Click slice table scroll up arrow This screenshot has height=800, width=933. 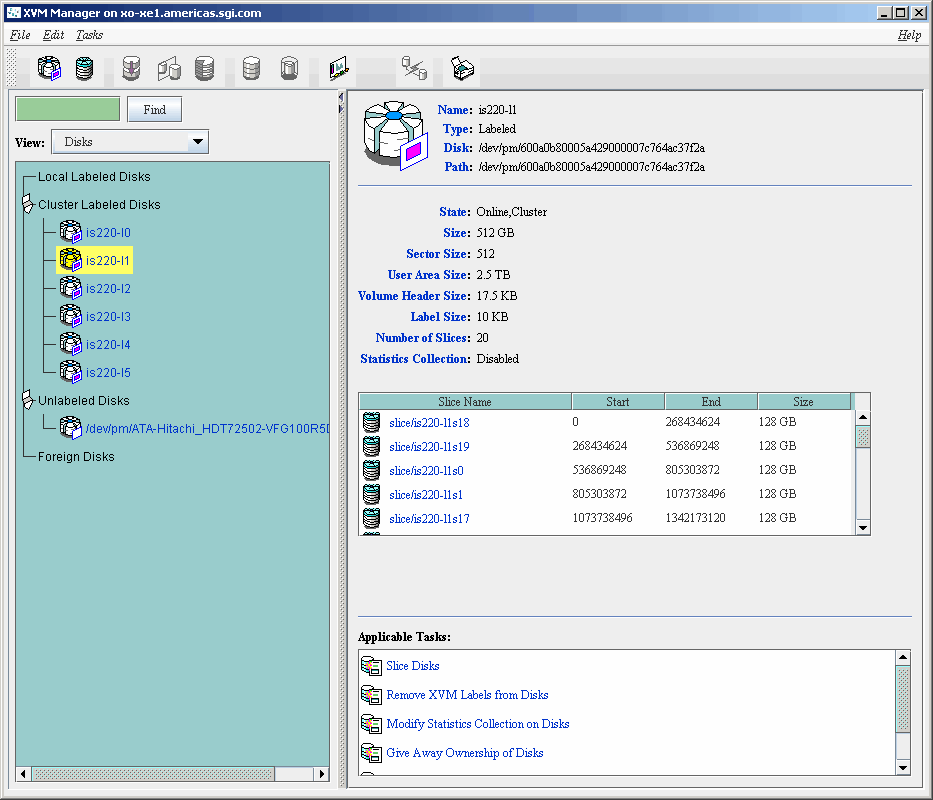pyautogui.click(x=863, y=417)
